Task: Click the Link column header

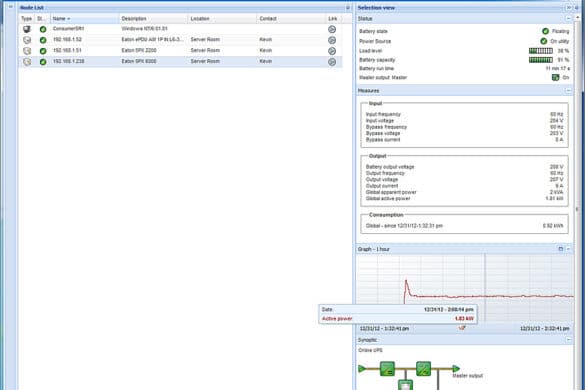Action: point(333,18)
